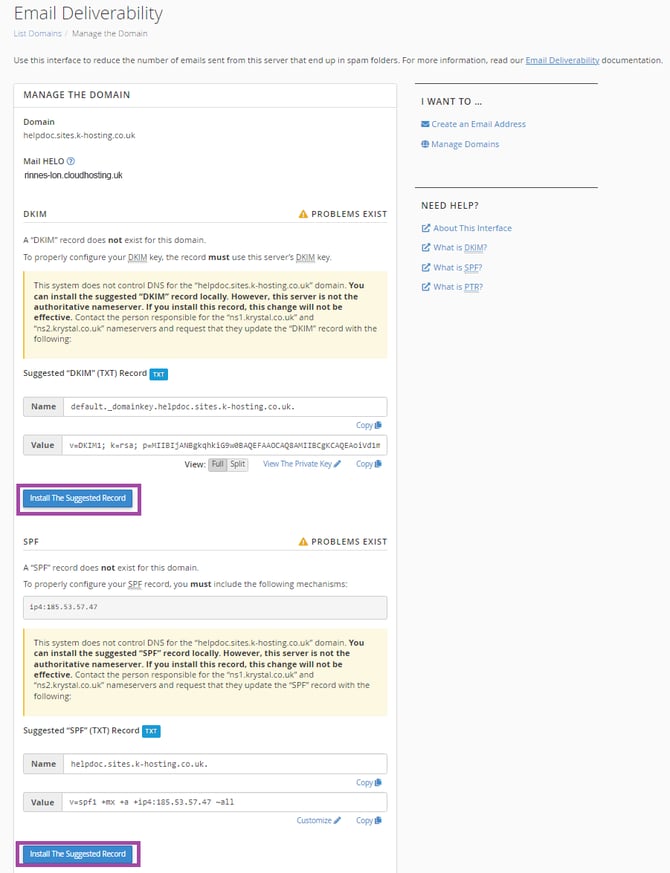Screen dimensions: 670x873
Task: Click Customize for the SPF record
Action: [319, 821]
